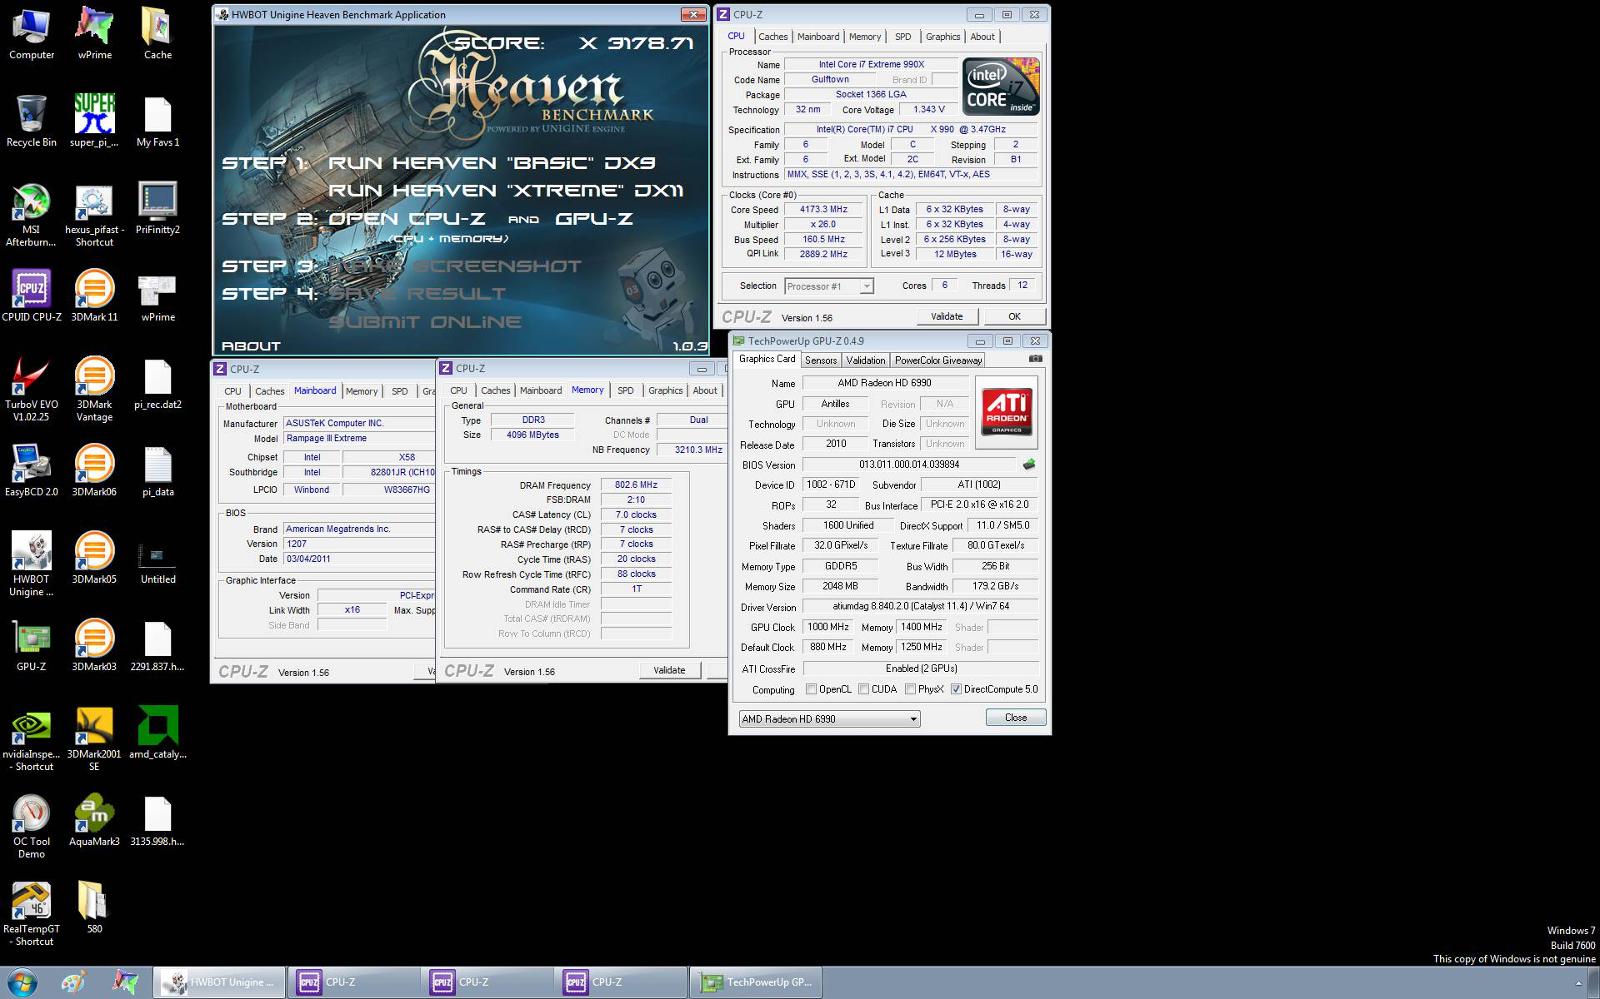
Task: Open the amd_catalyst installer icon
Action: click(157, 733)
